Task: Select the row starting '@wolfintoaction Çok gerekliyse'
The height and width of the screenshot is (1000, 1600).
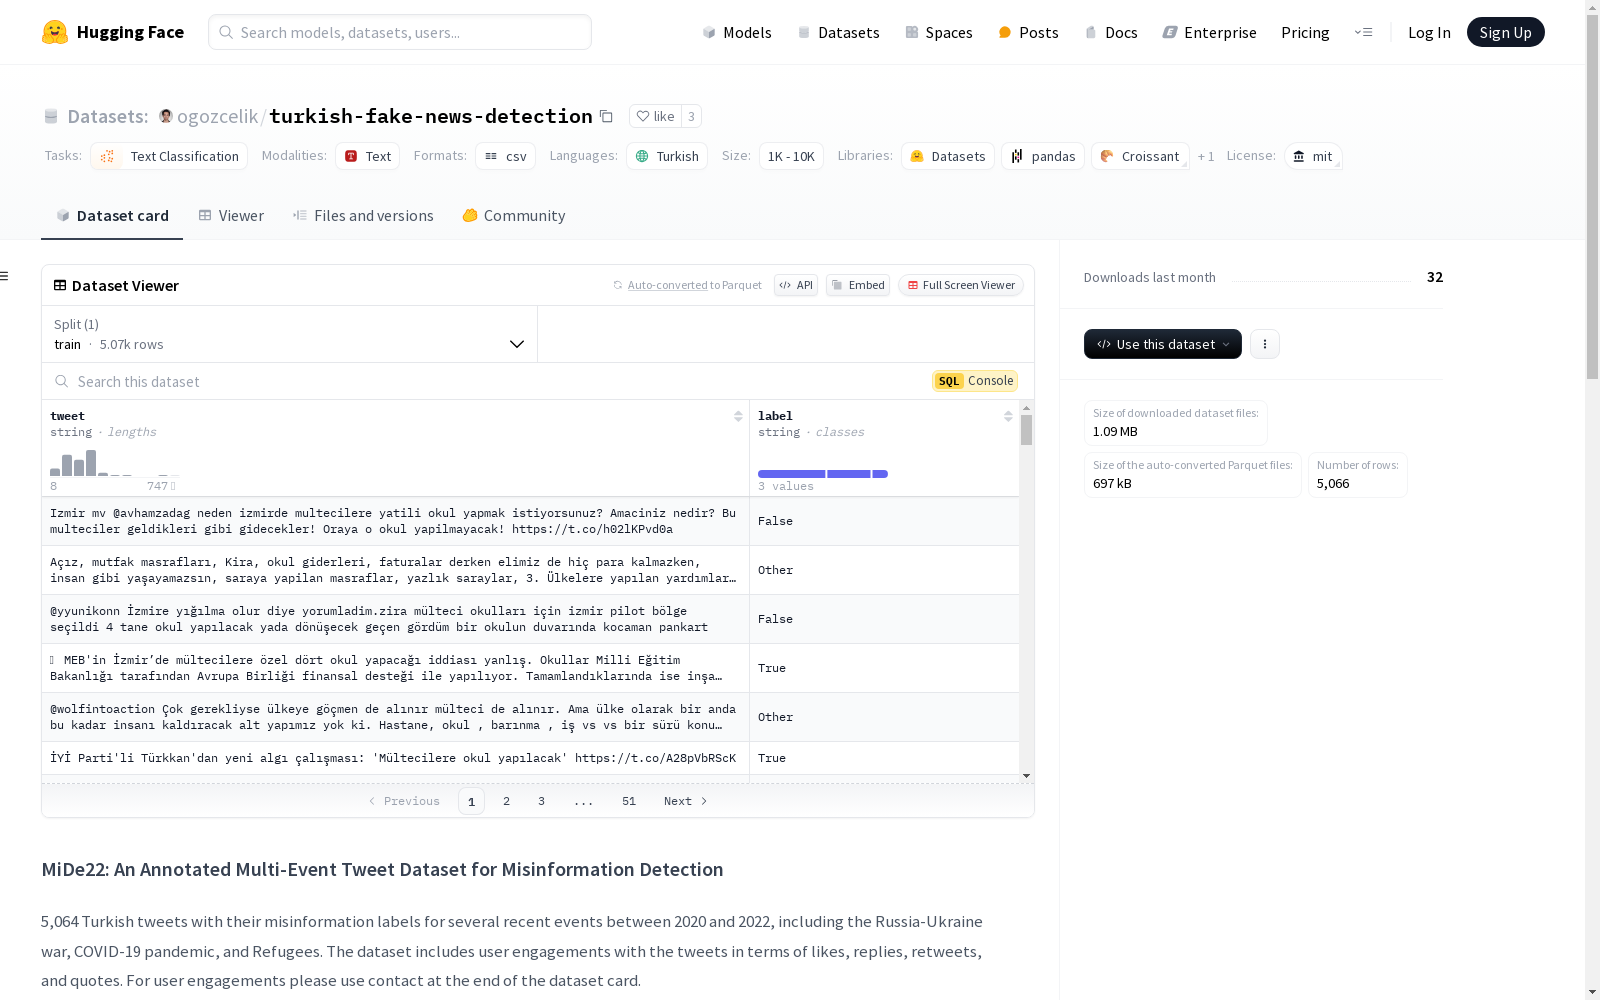Action: tap(530, 717)
